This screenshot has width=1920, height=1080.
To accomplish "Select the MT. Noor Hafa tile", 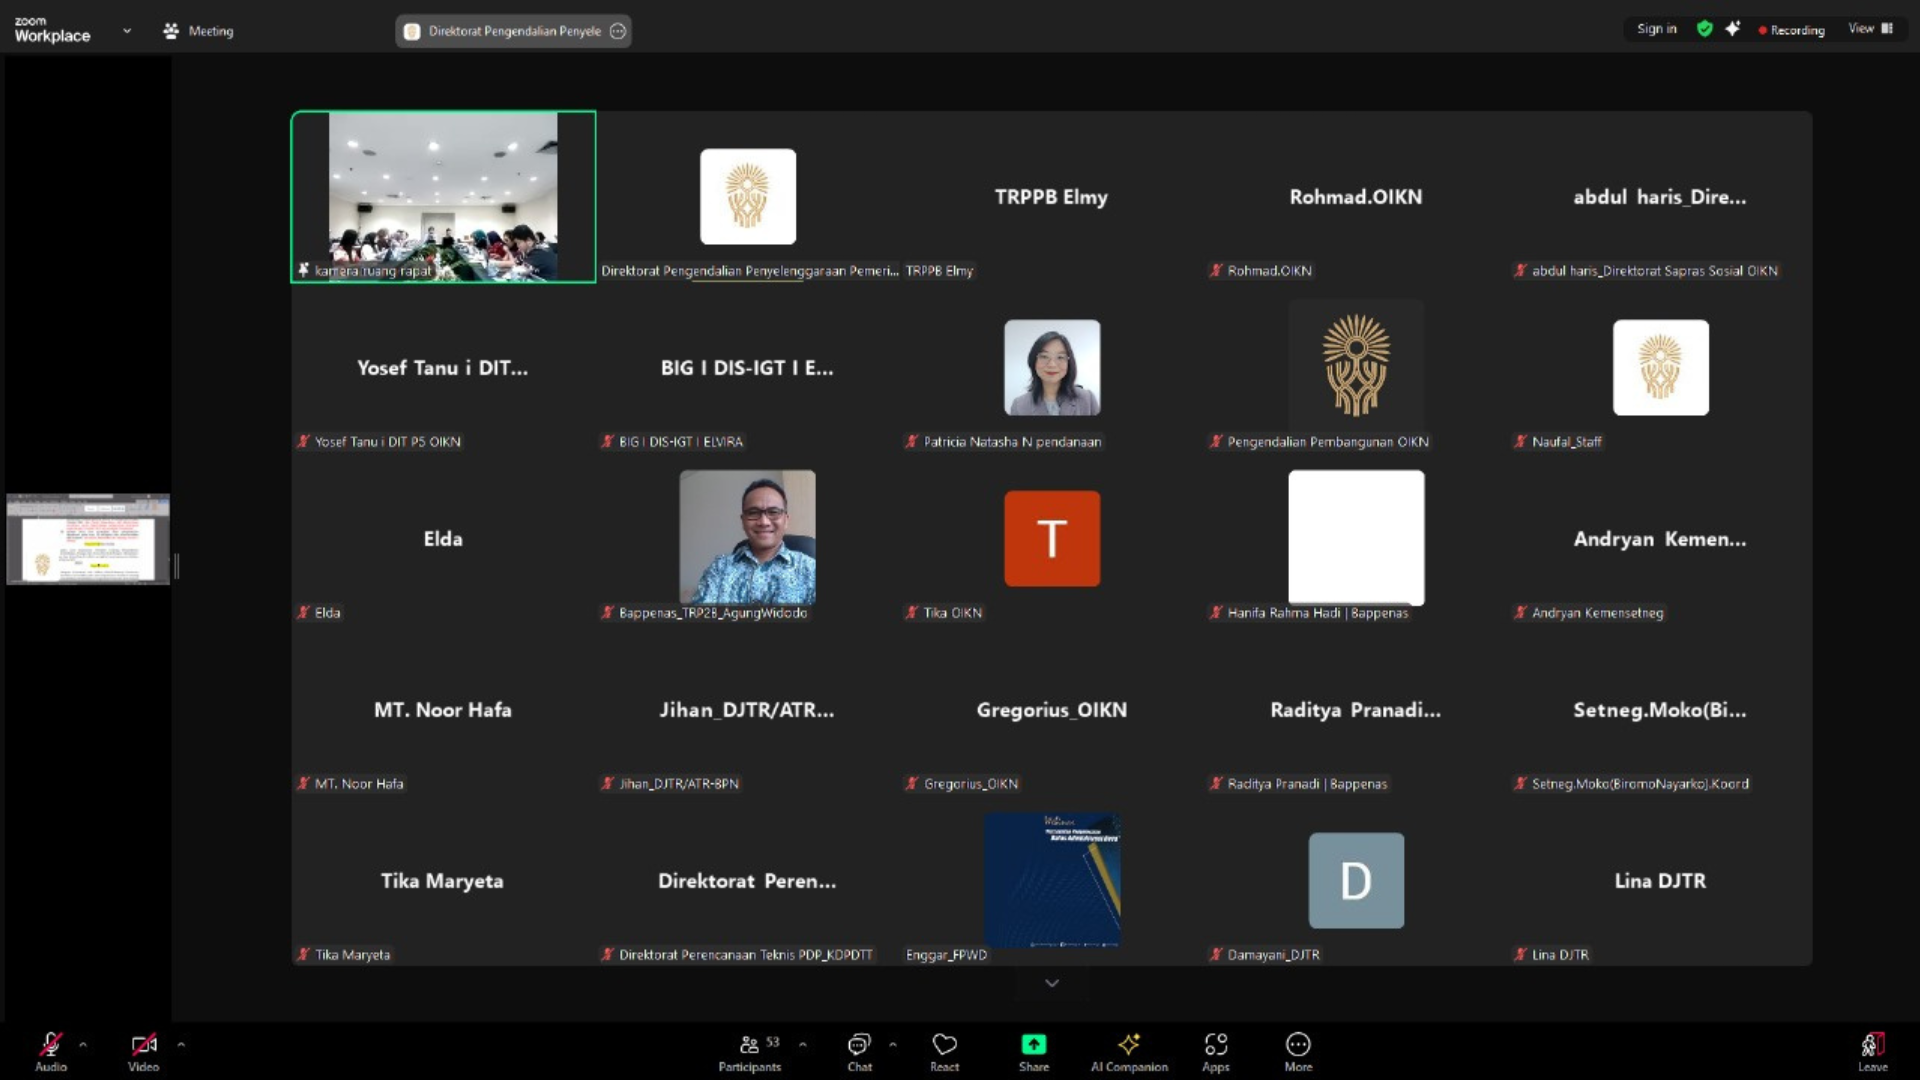I will (443, 710).
